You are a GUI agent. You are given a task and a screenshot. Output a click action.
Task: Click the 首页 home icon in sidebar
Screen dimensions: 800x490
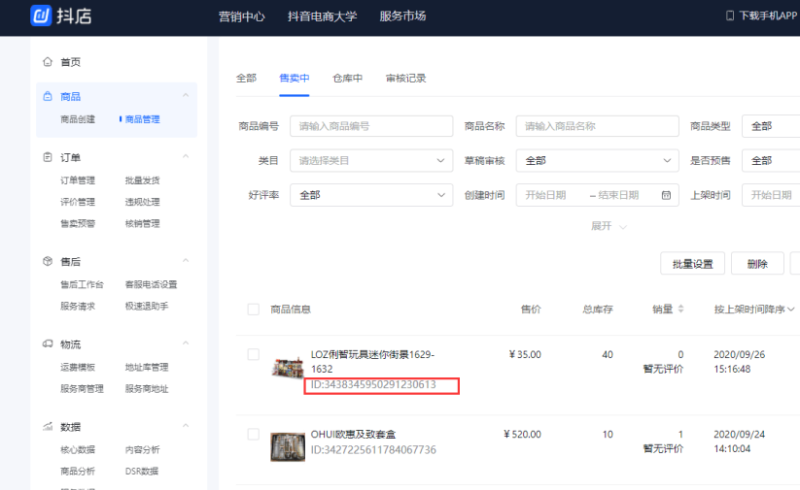click(47, 62)
